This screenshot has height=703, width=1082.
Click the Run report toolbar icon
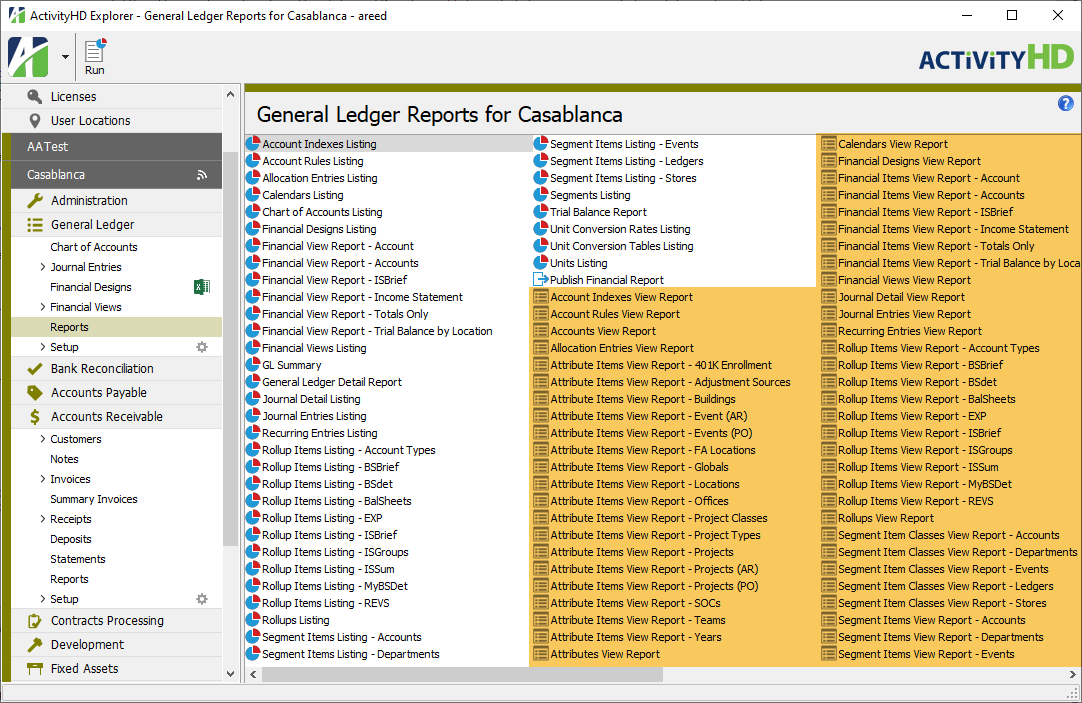pos(95,57)
